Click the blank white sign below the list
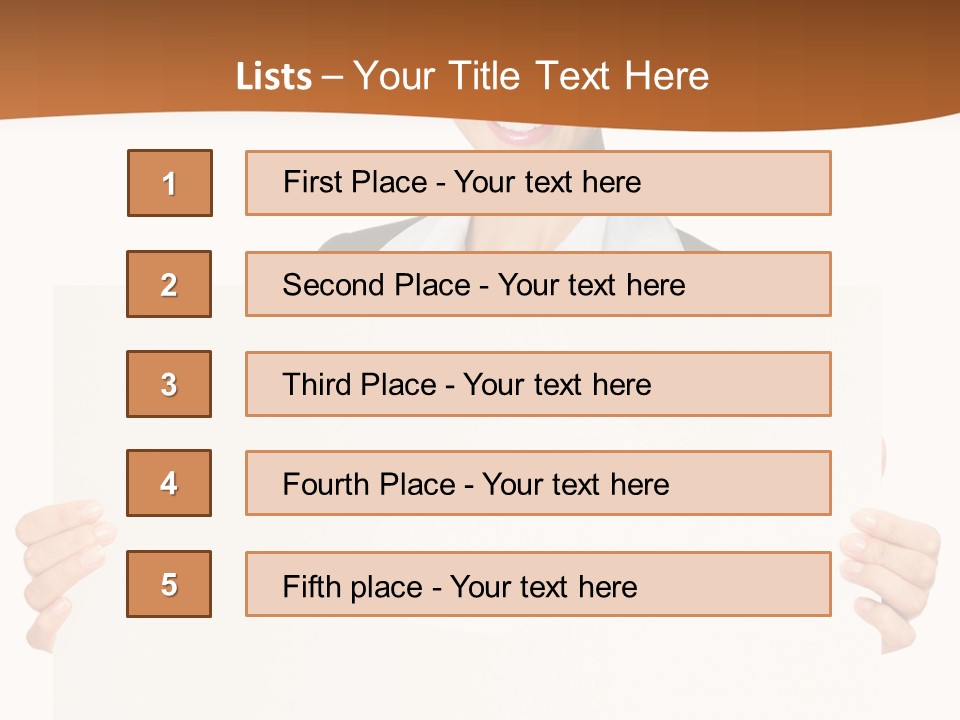960x720 pixels. (x=480, y=670)
